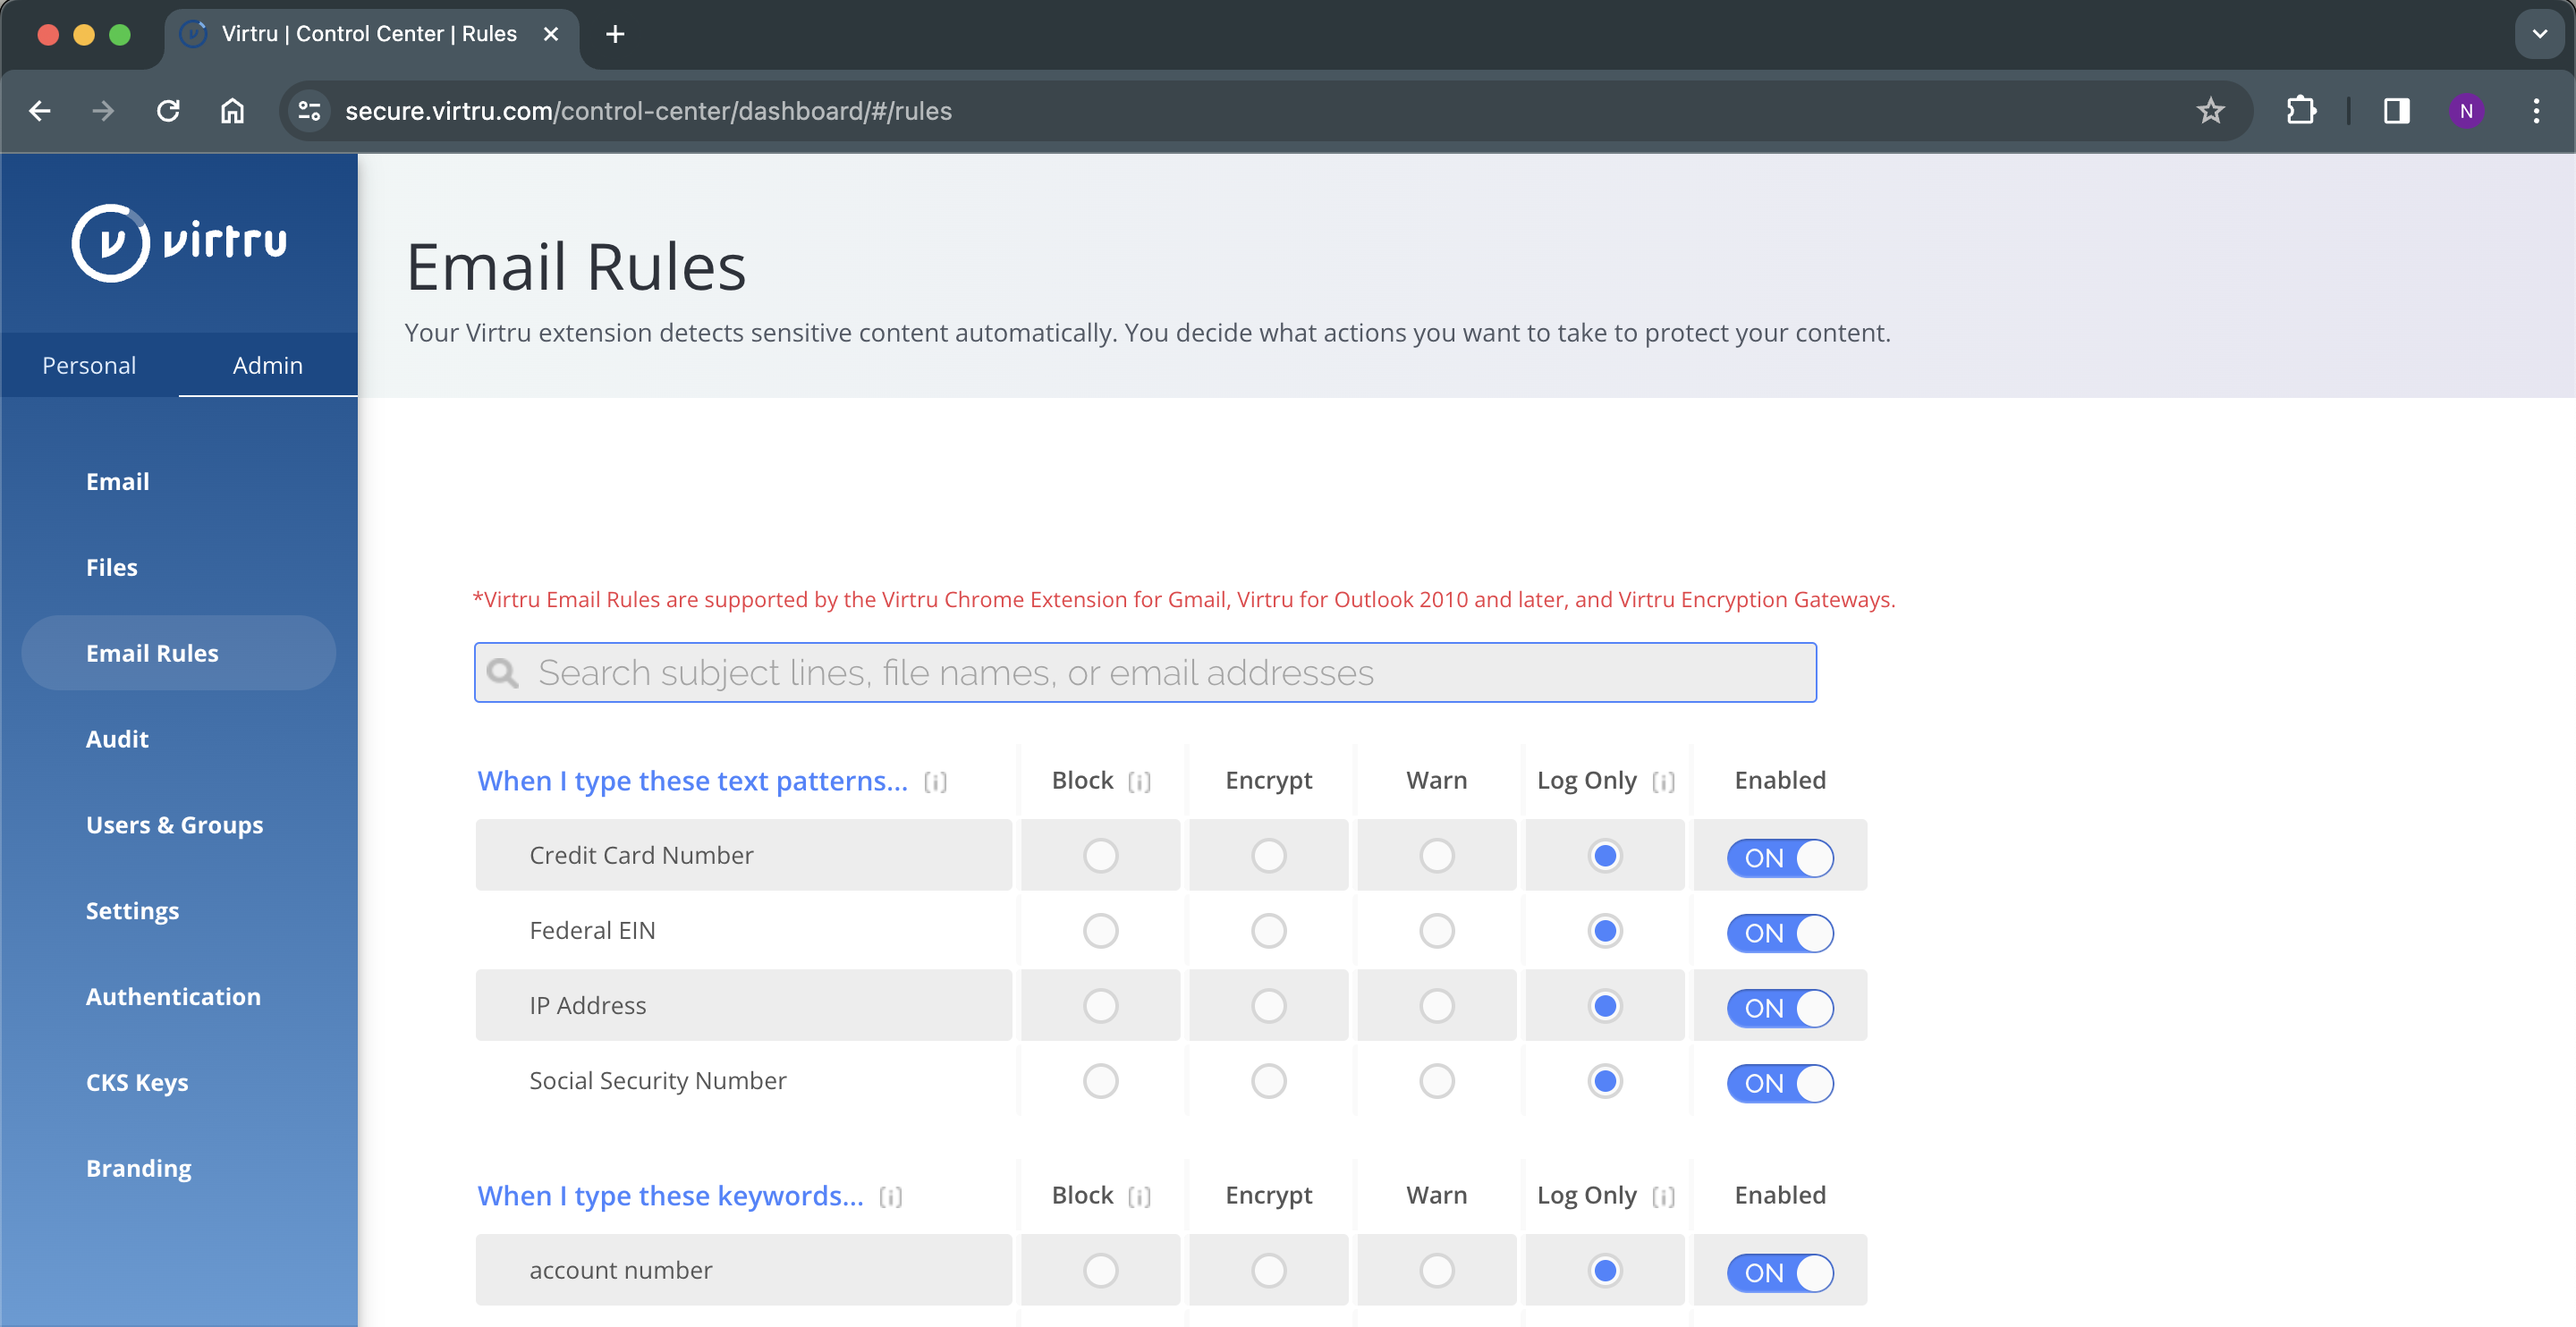Image resolution: width=2576 pixels, height=1327 pixels.
Task: Click 'When I type these text patterns...' heading
Action: pos(693,781)
